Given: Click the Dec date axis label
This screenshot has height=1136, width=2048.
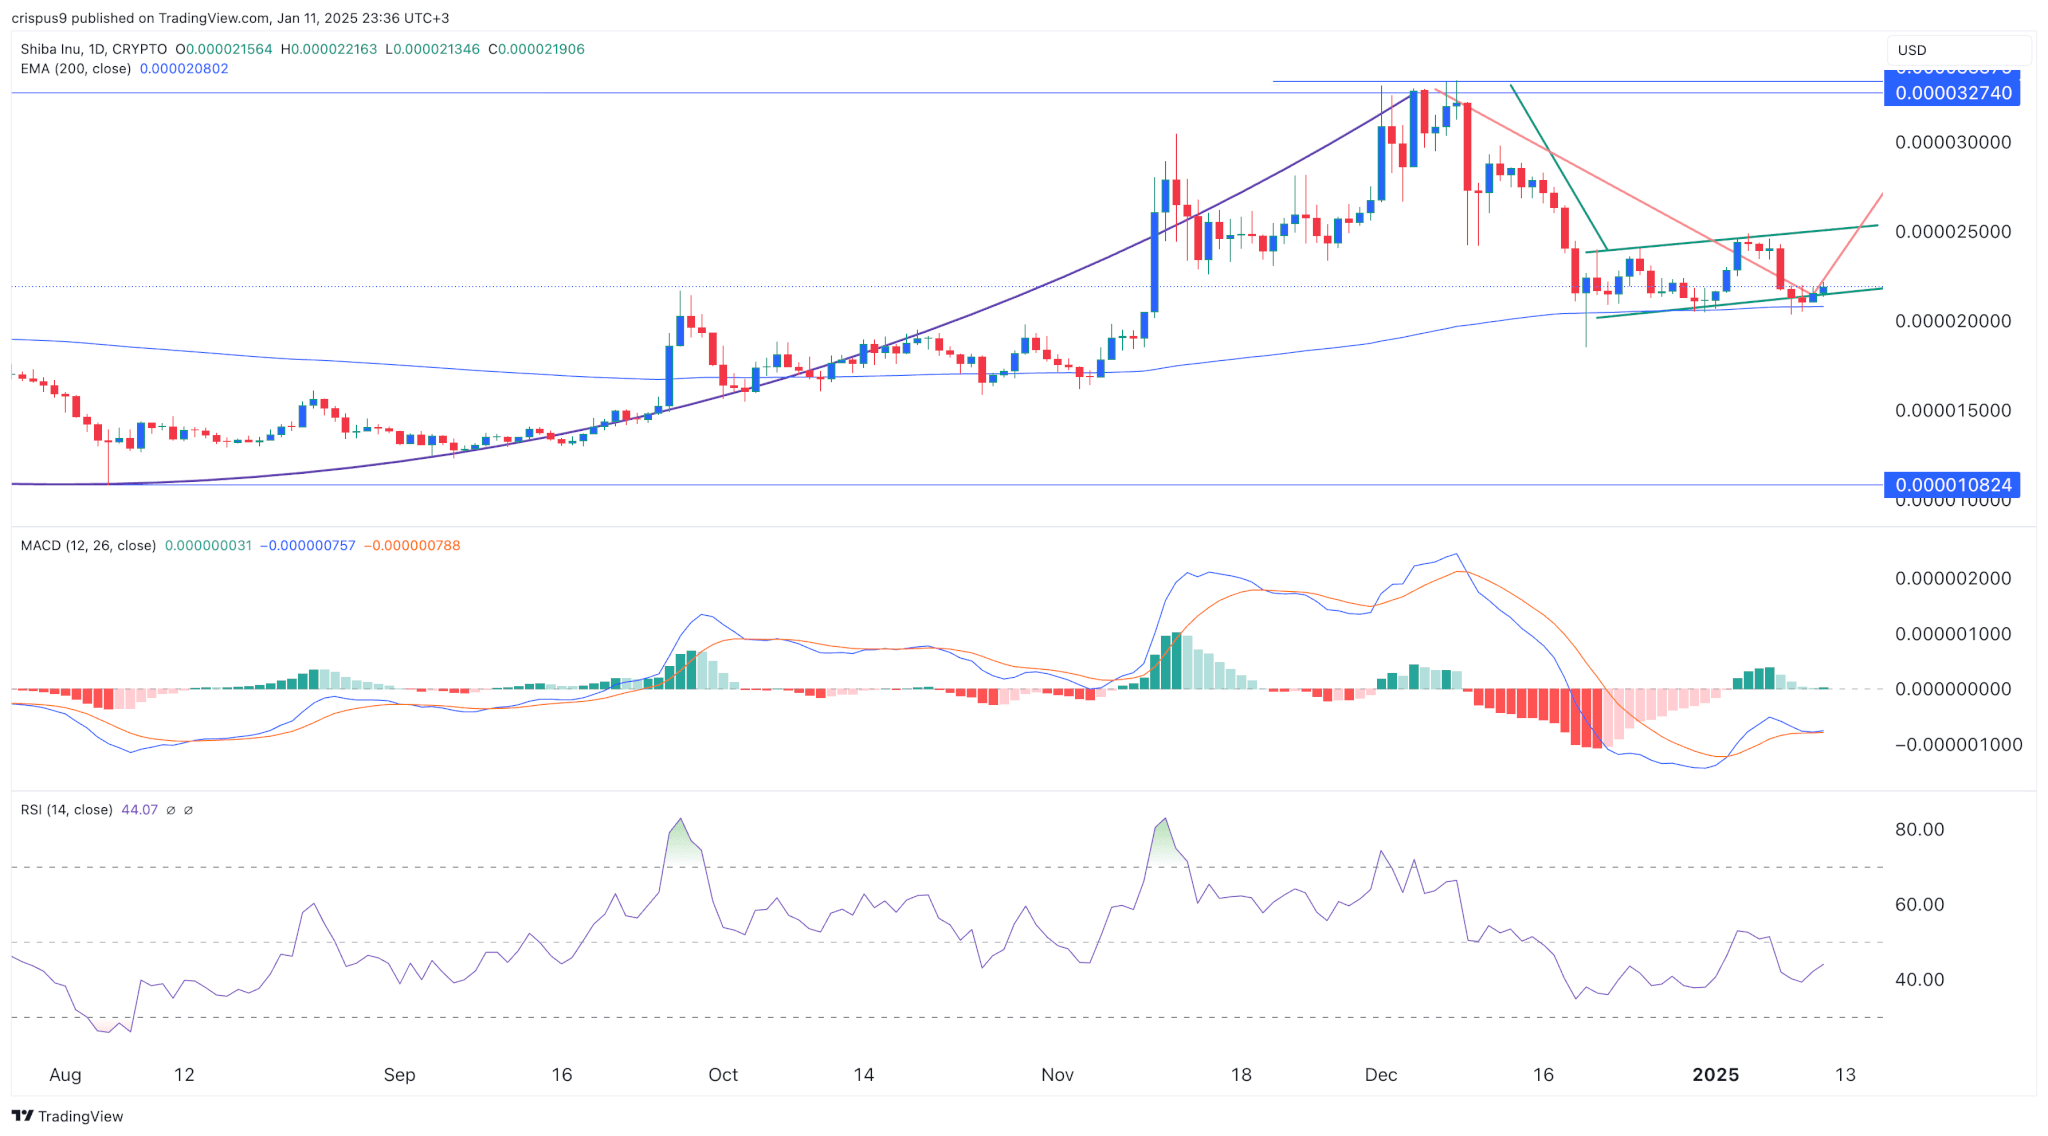Looking at the screenshot, I should 1381,1075.
